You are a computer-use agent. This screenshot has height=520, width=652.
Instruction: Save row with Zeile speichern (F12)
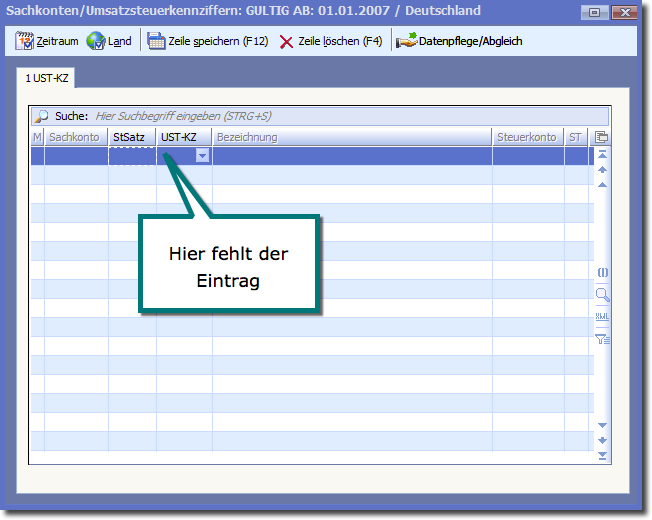(208, 42)
